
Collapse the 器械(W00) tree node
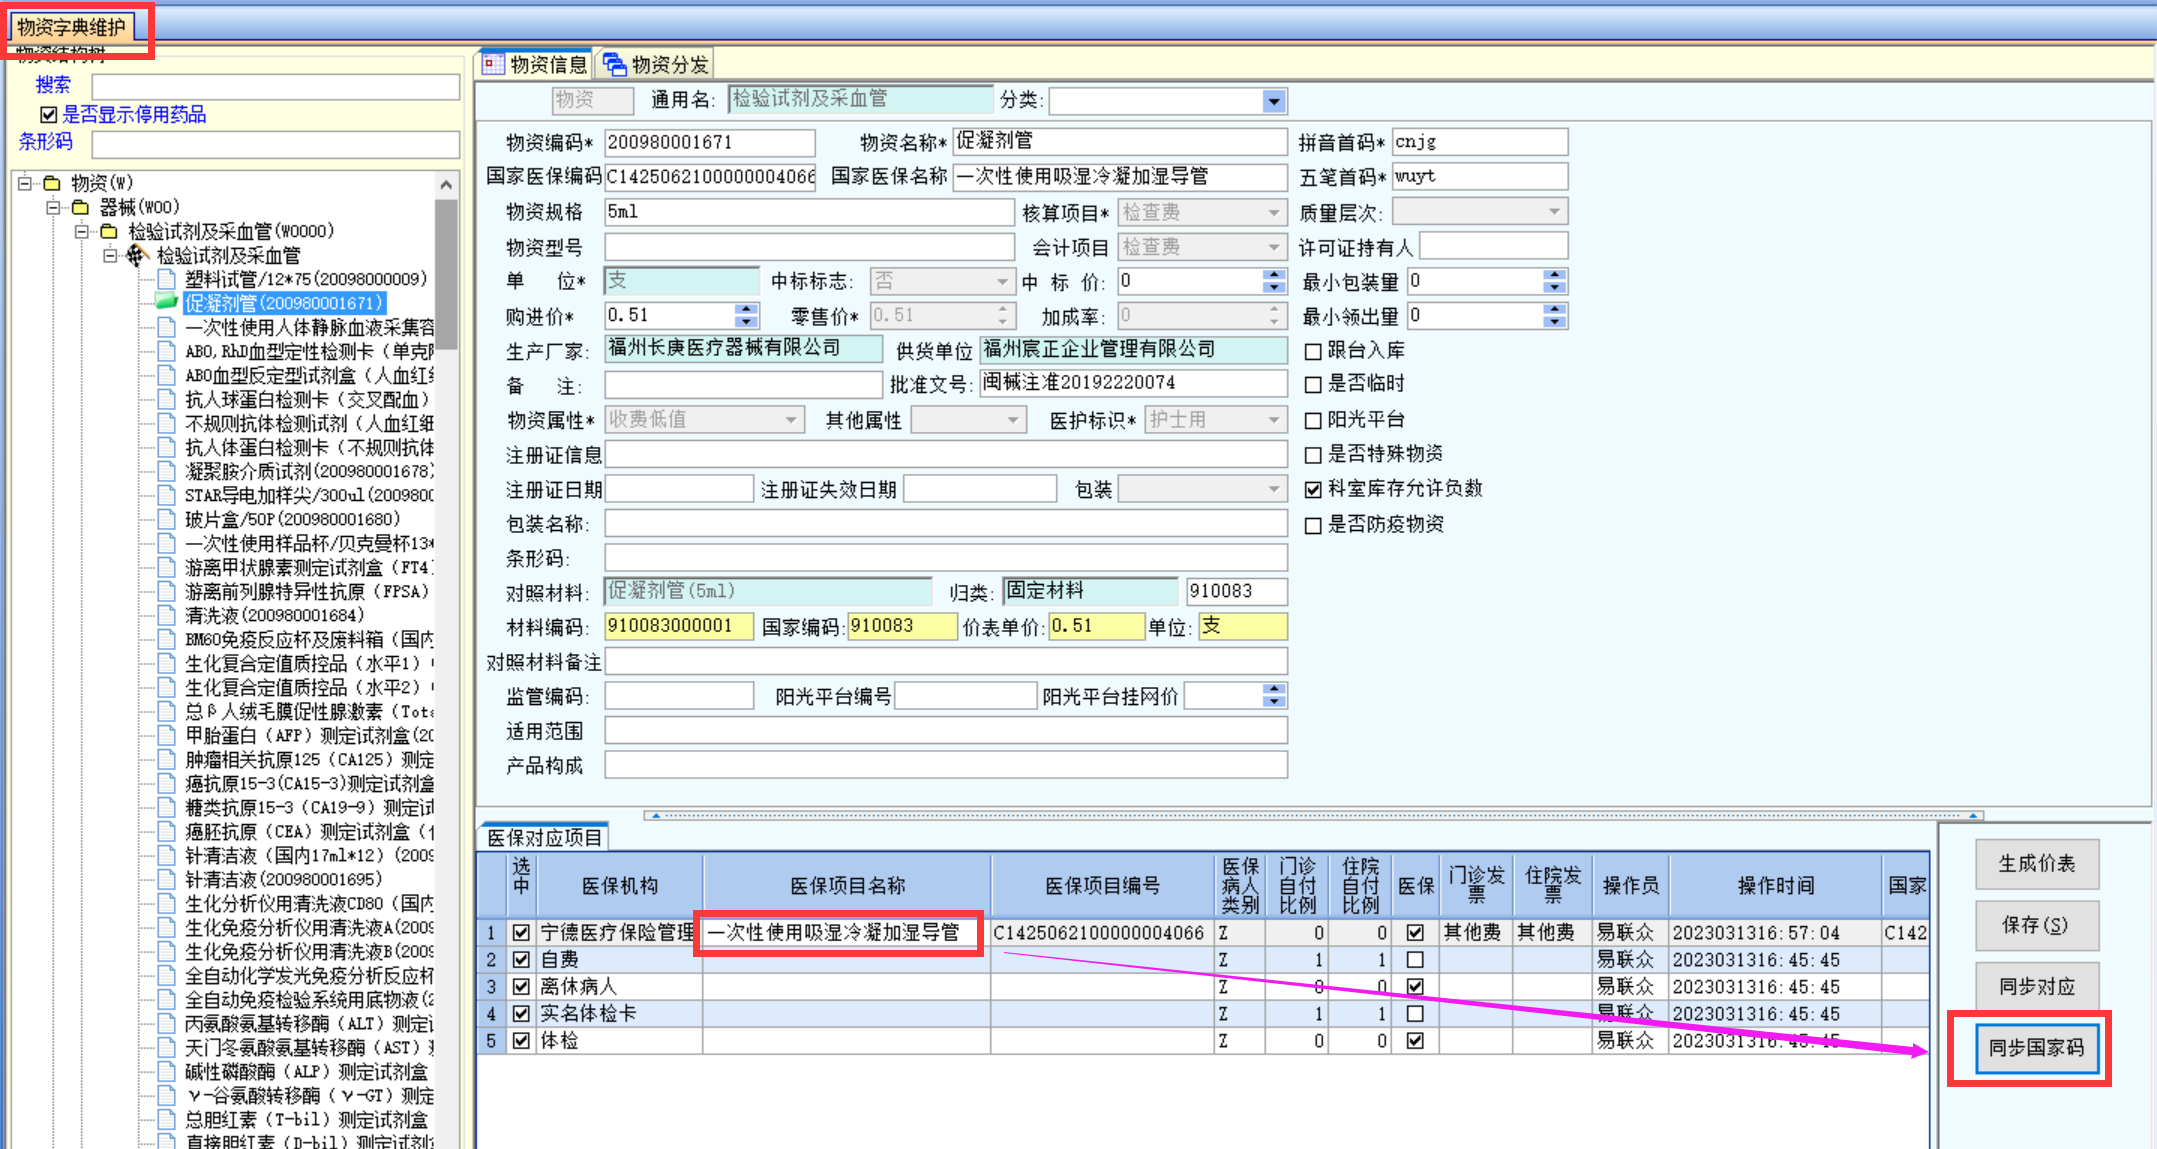(x=53, y=207)
